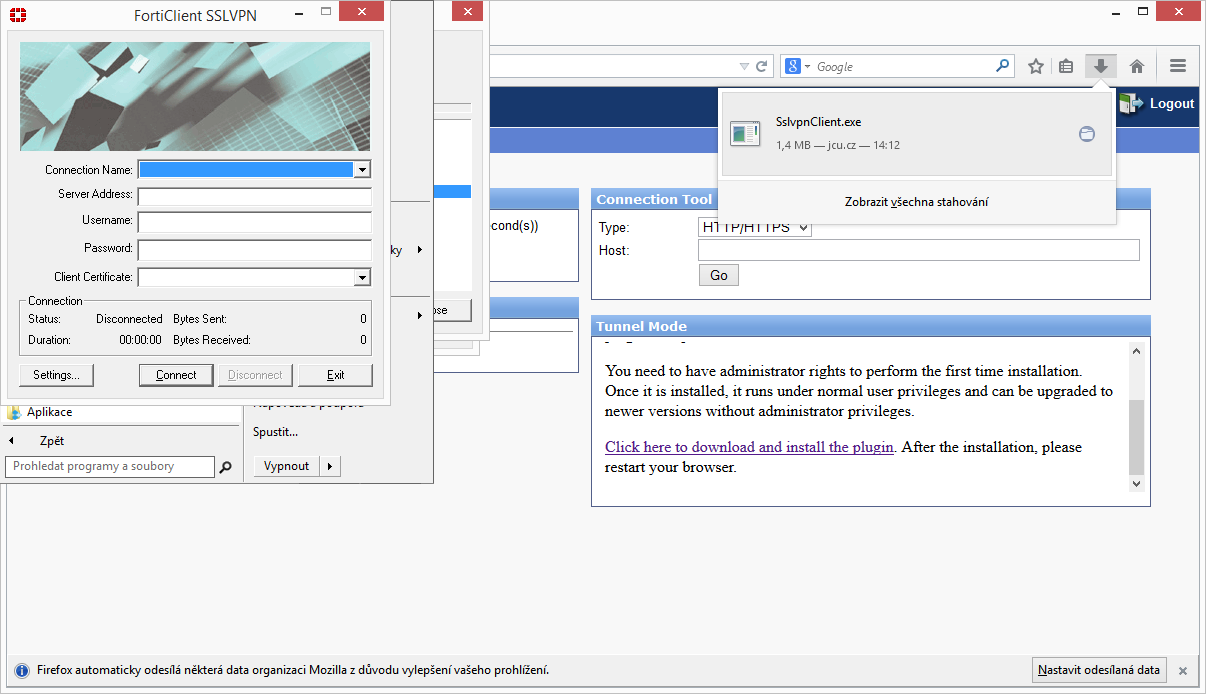Select Zpět in the start menu
The image size is (1206, 694).
pos(52,441)
